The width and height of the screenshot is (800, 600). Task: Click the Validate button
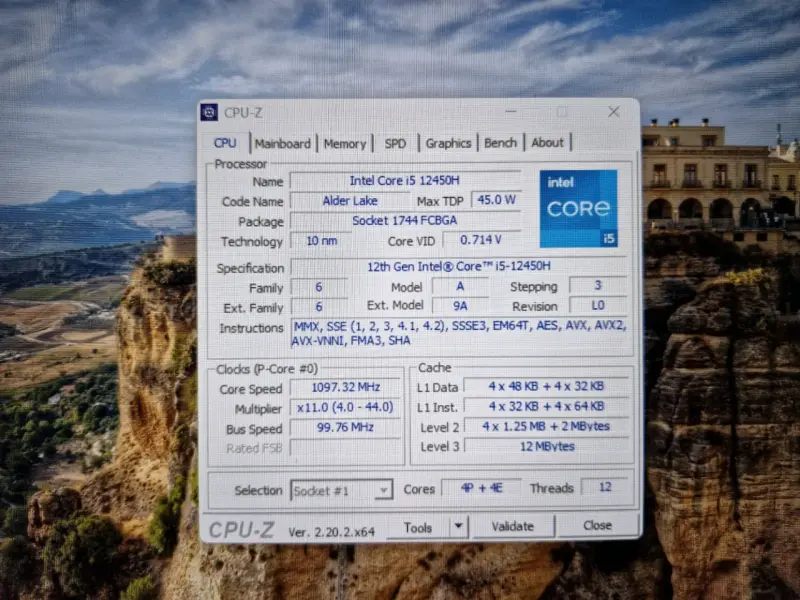point(513,526)
